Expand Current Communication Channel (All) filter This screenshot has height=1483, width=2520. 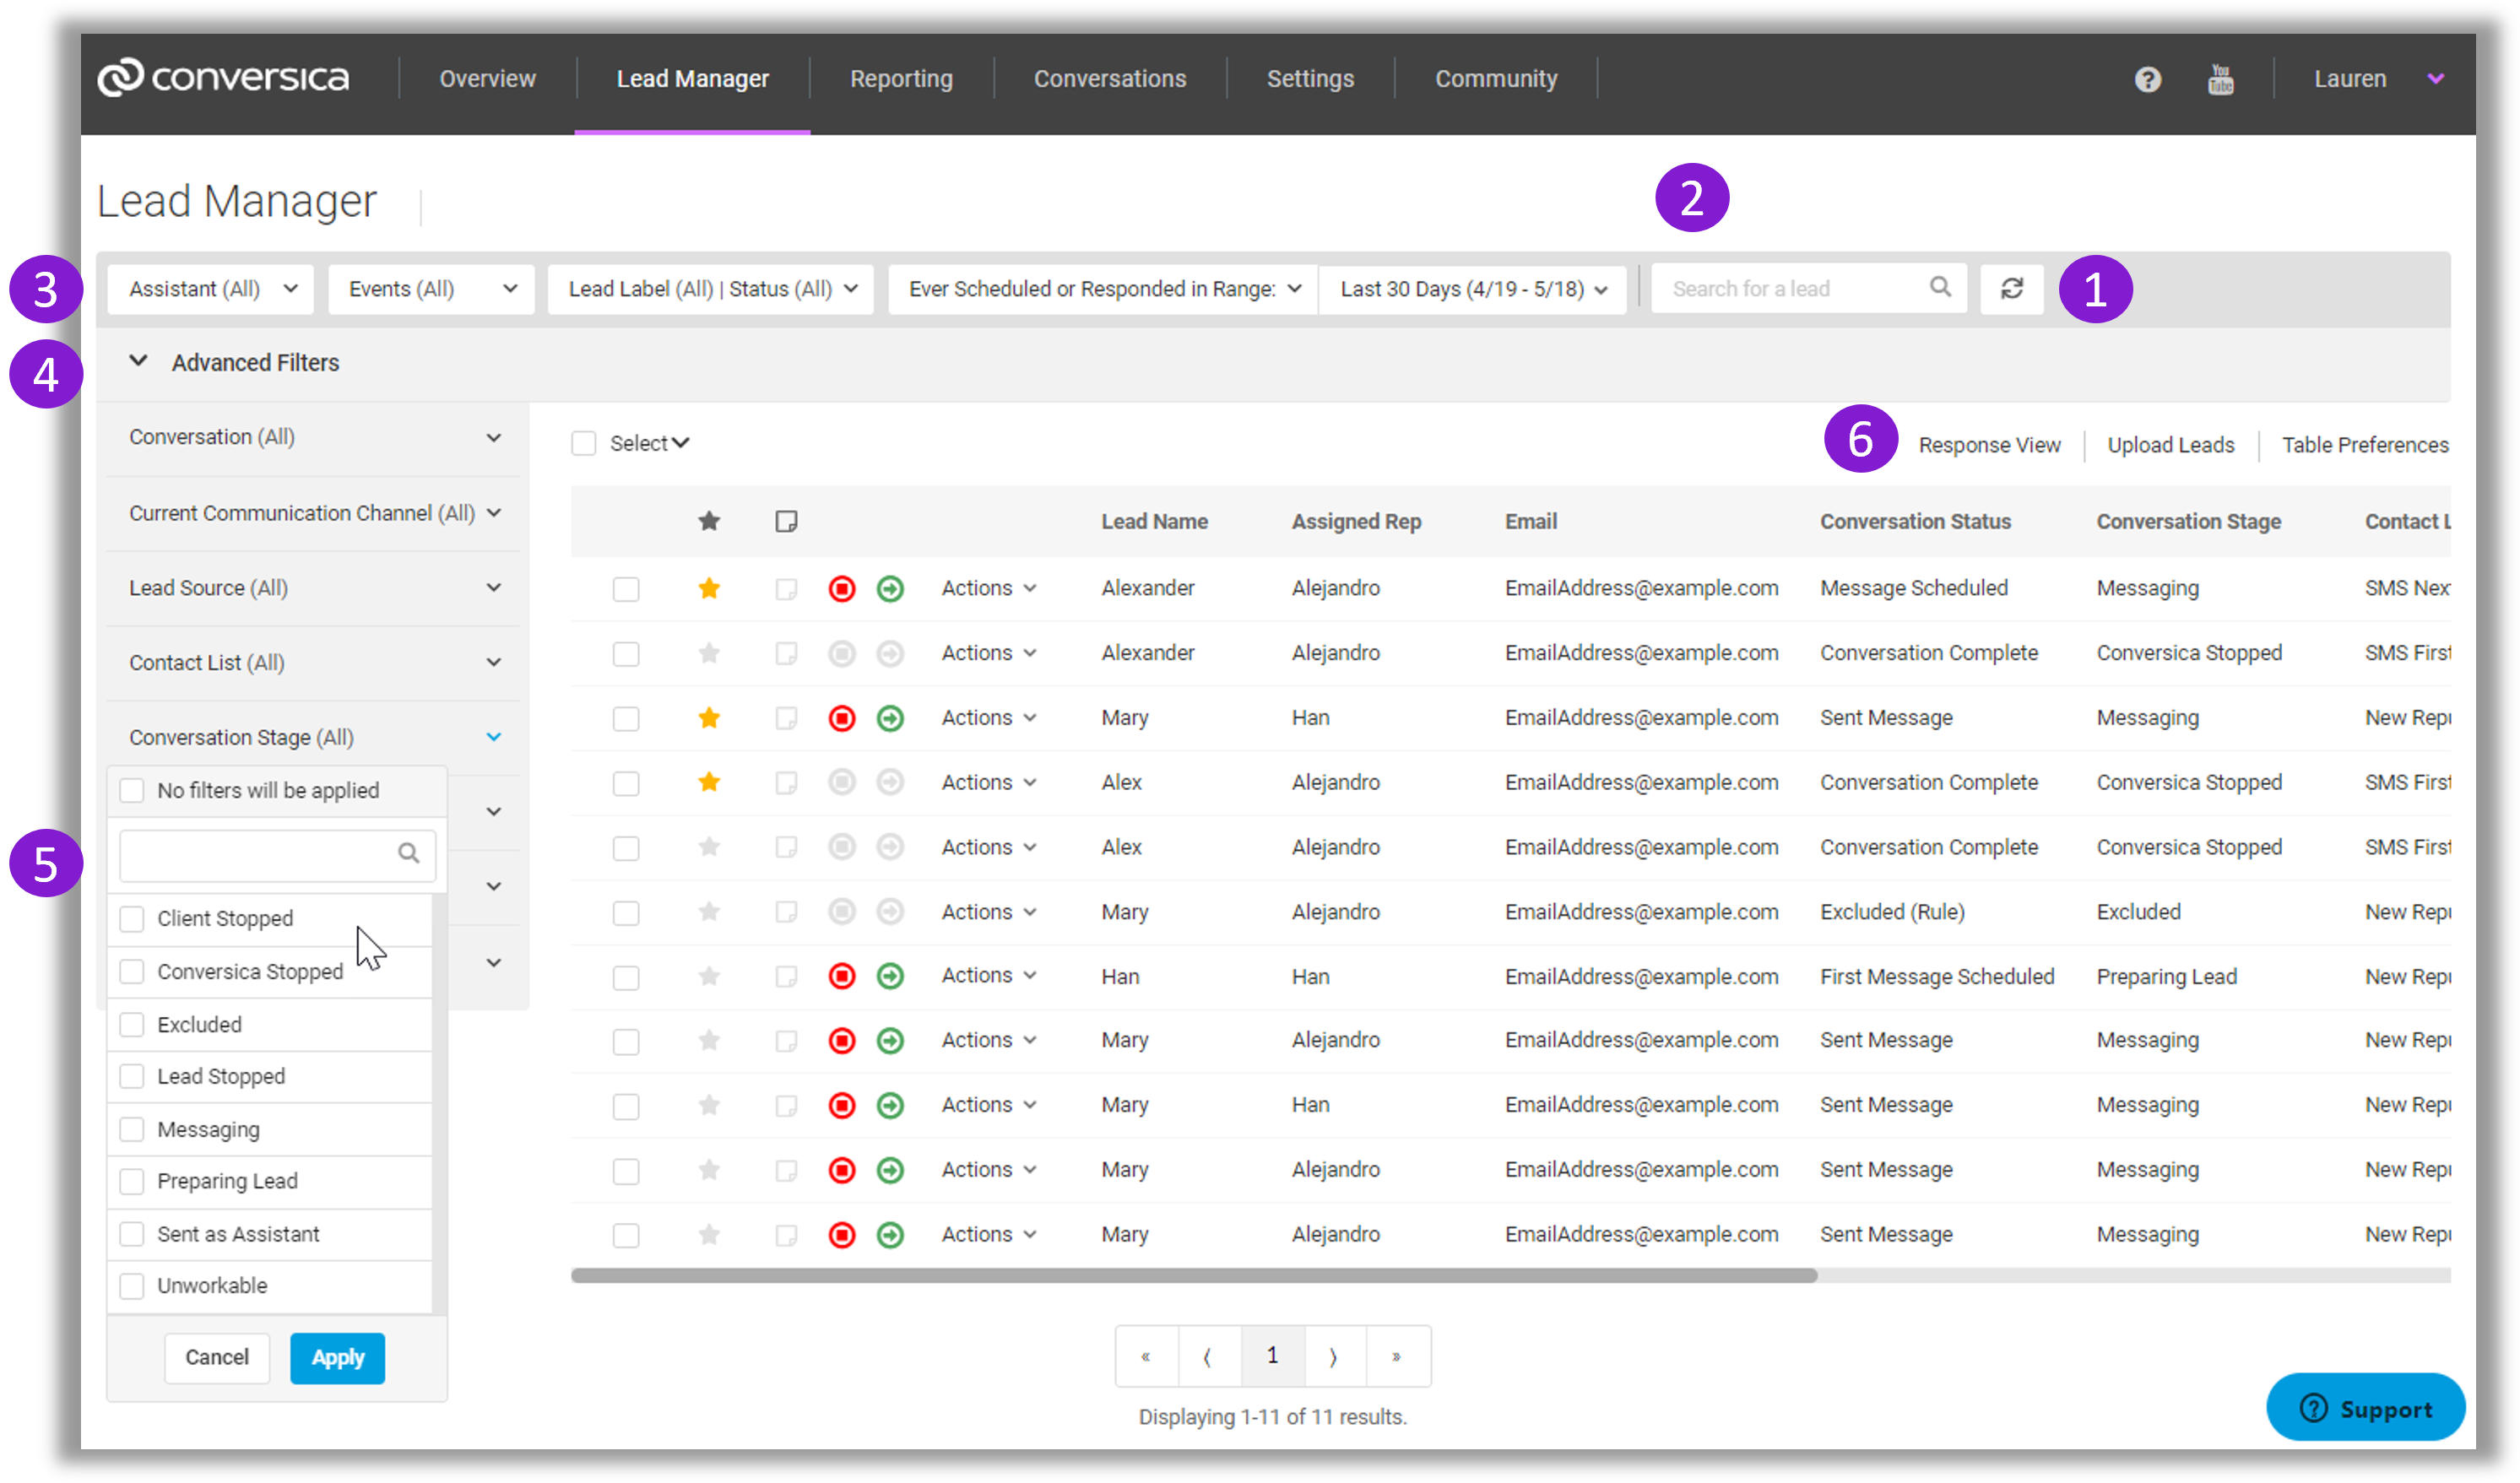pos(313,513)
